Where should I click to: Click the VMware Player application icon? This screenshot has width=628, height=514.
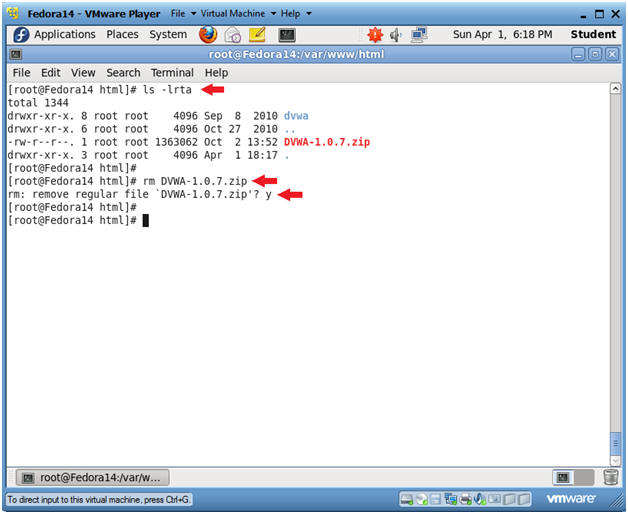pos(13,13)
